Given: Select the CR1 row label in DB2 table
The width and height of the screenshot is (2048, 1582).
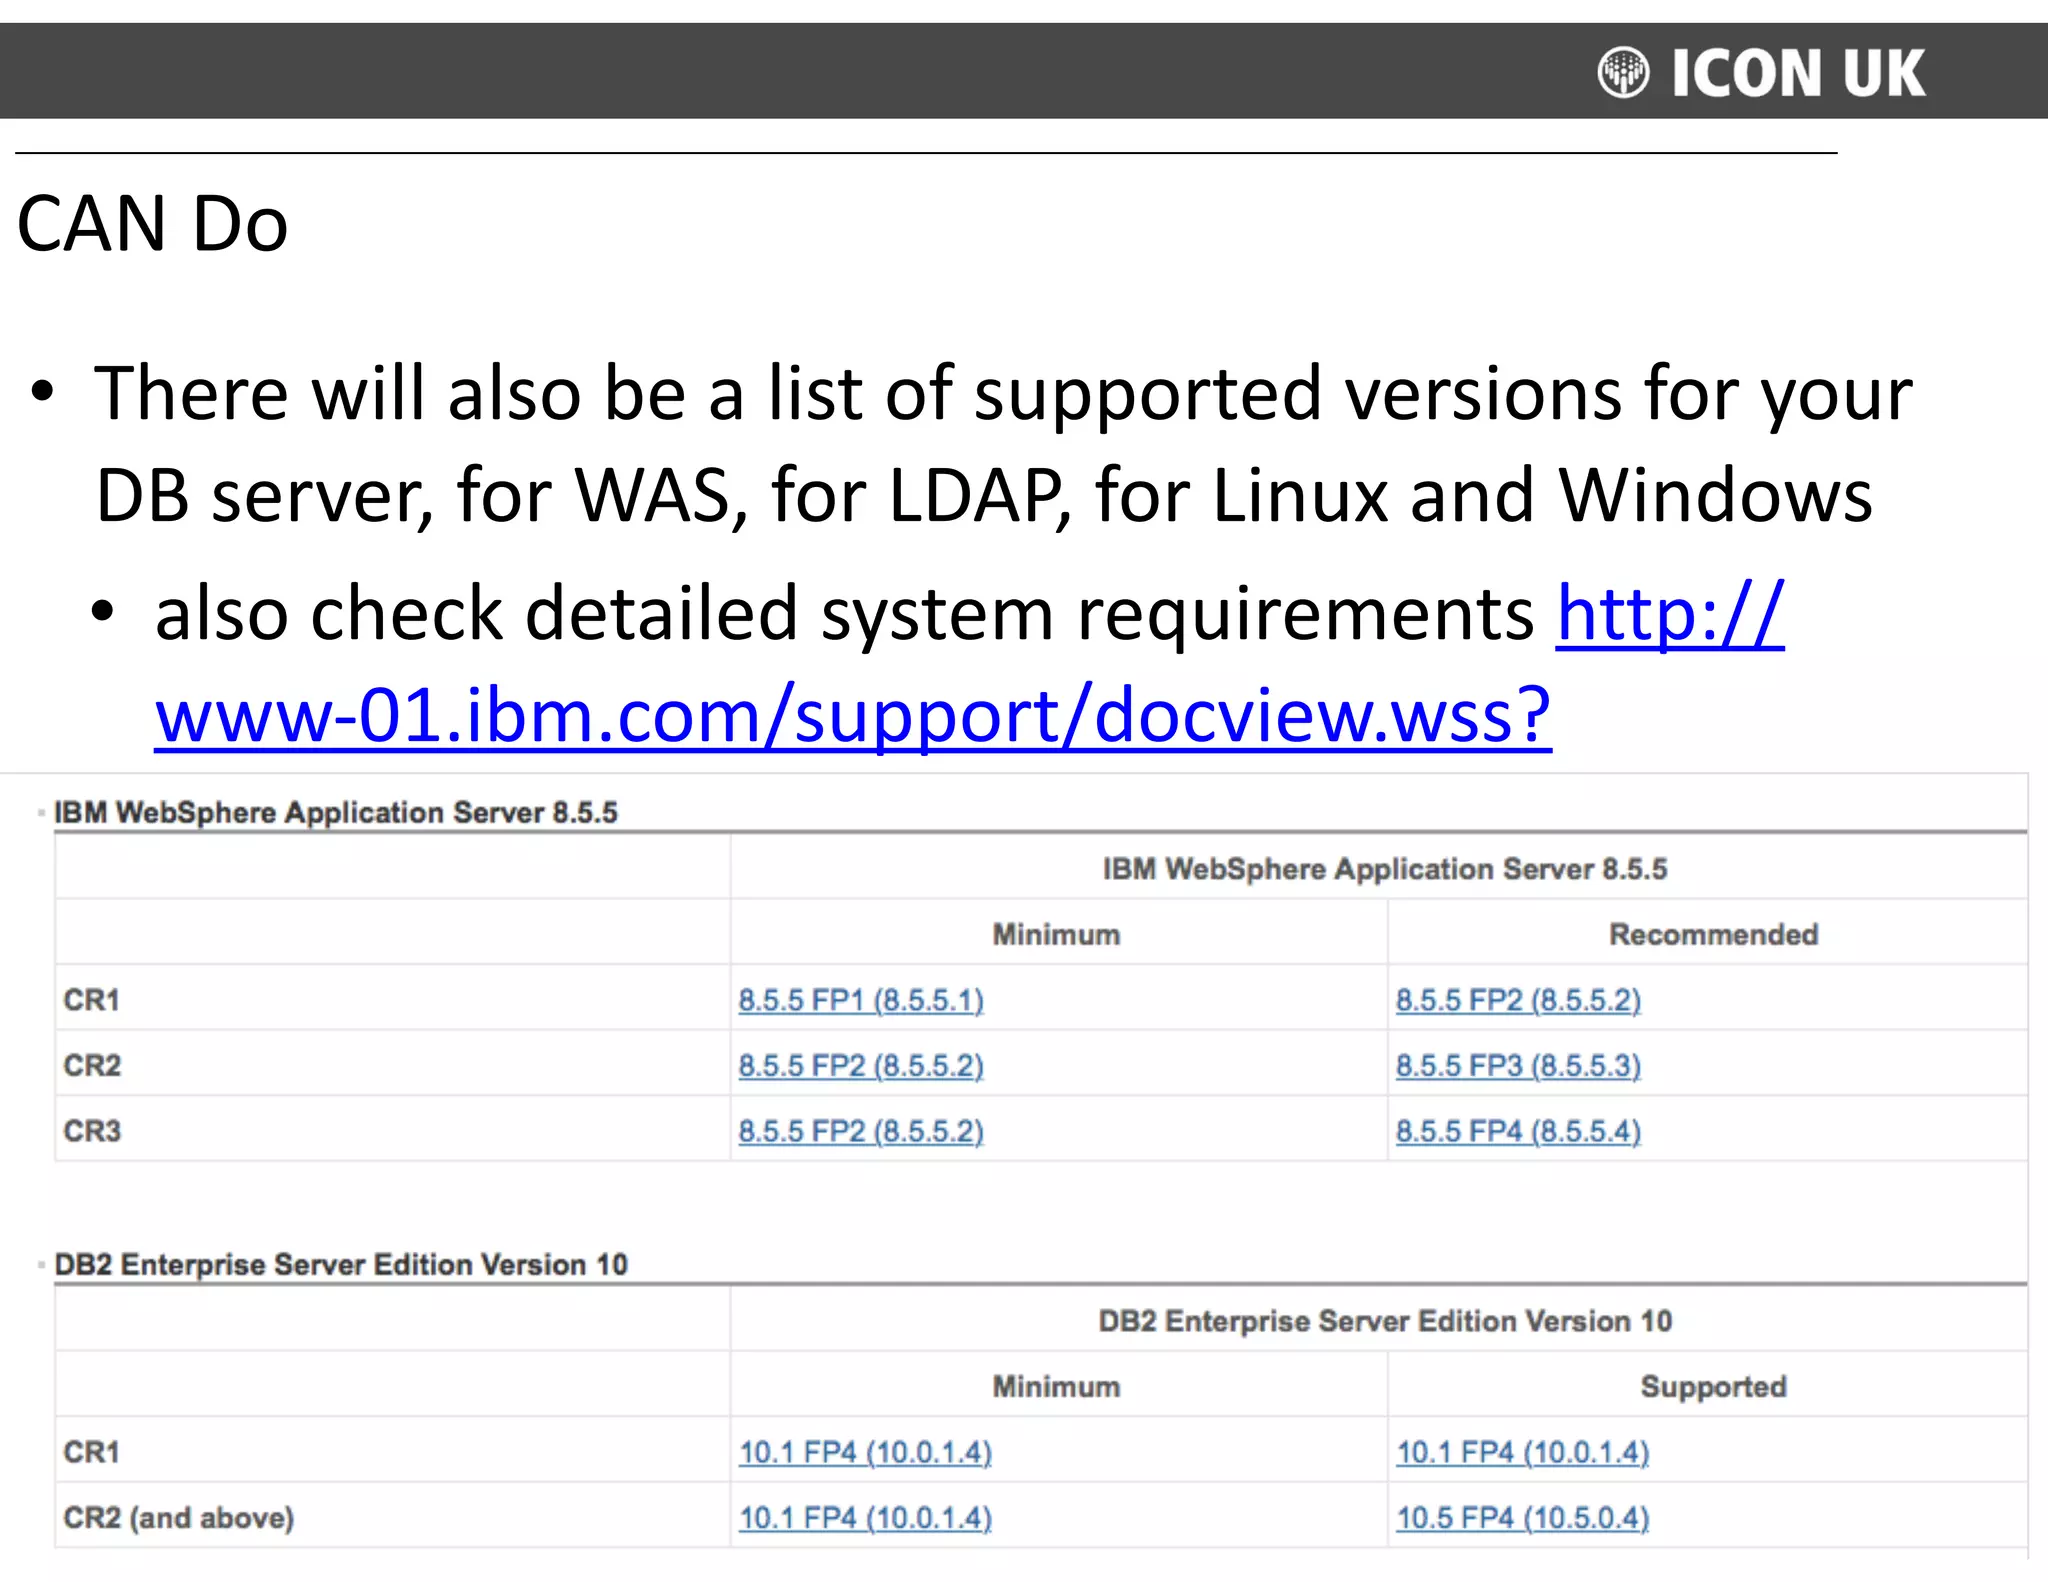Looking at the screenshot, I should [x=91, y=1452].
